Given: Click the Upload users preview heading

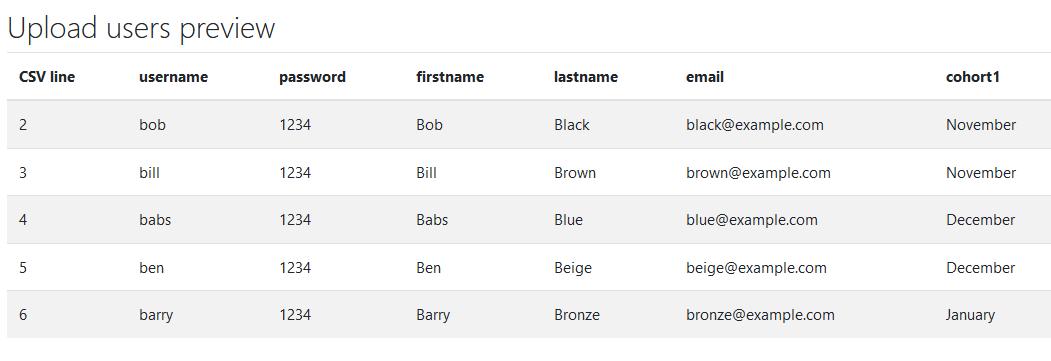Looking at the screenshot, I should [x=141, y=29].
